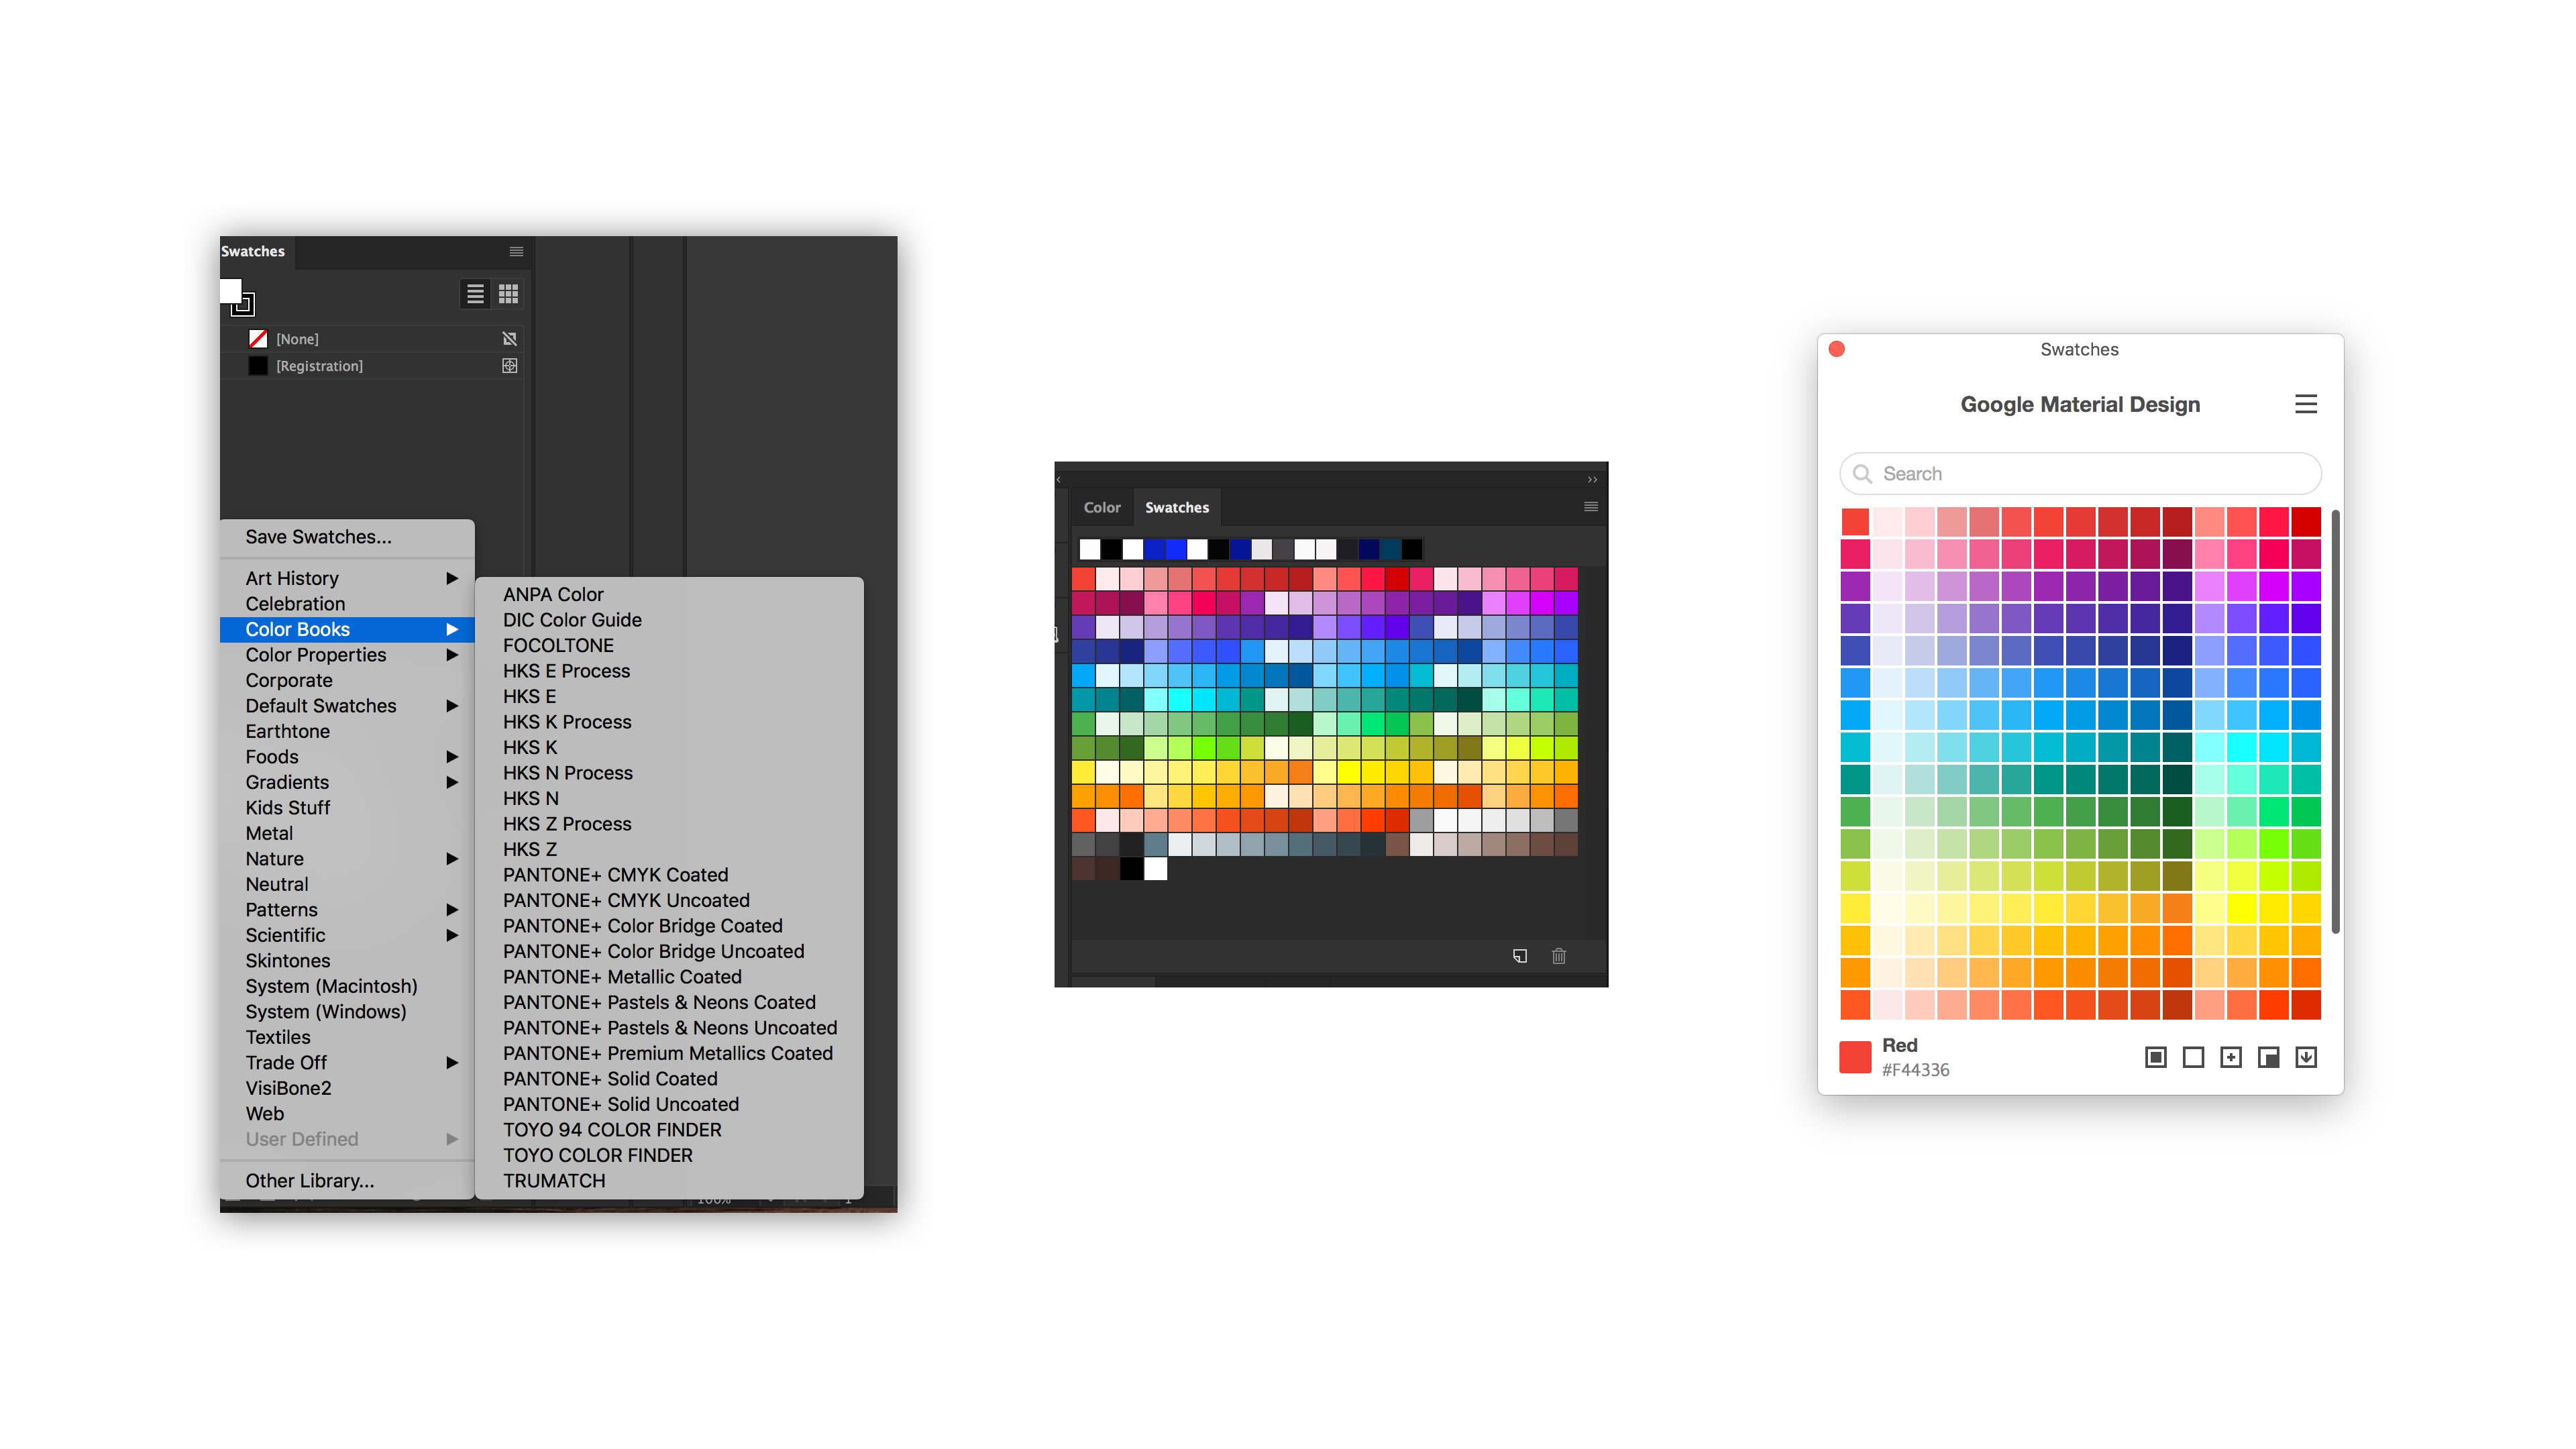Image resolution: width=2576 pixels, height=1449 pixels.
Task: Switch Illustrator swatches to grid view
Action: pos(508,294)
